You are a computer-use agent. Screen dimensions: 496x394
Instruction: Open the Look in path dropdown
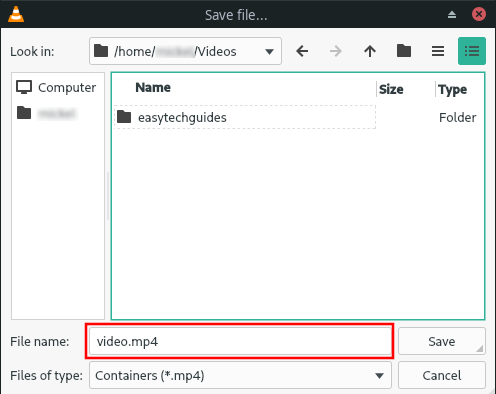click(185, 51)
